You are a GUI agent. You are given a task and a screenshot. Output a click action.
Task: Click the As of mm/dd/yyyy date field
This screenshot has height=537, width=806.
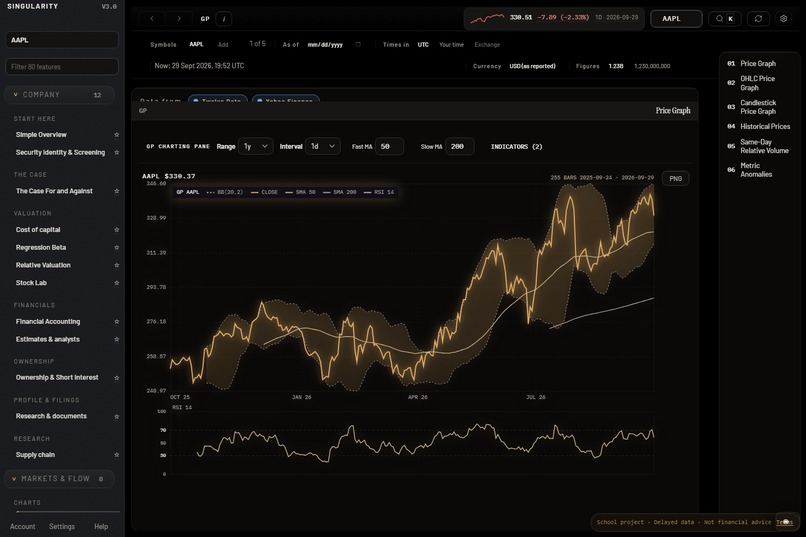[x=325, y=45]
